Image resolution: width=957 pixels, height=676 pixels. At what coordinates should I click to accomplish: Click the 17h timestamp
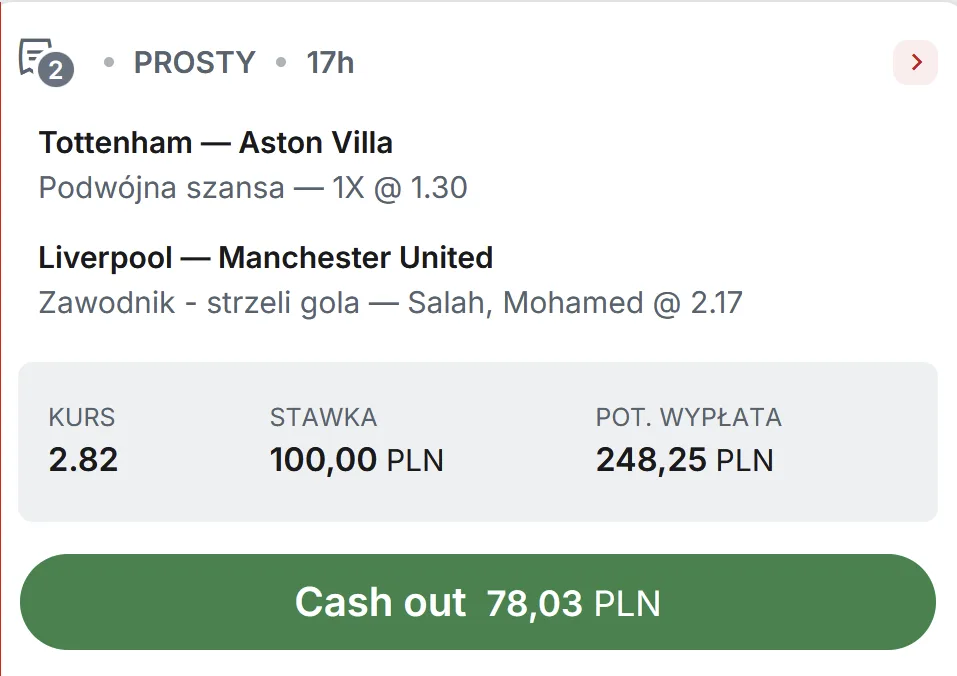(x=330, y=63)
